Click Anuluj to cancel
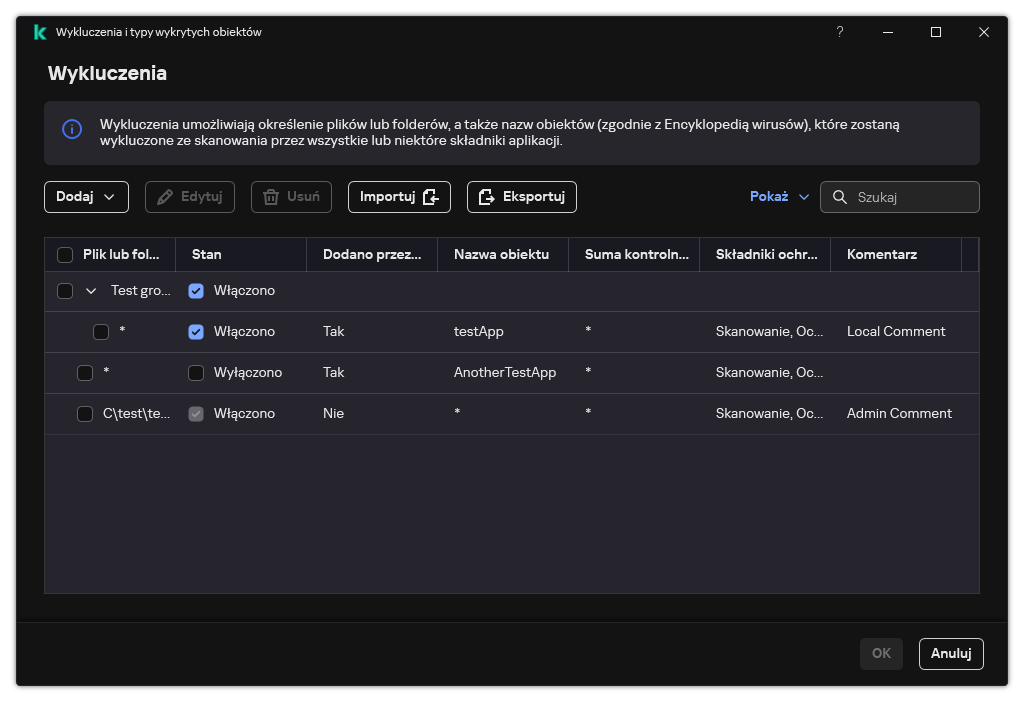Viewport: 1024px width, 702px height. pos(951,653)
